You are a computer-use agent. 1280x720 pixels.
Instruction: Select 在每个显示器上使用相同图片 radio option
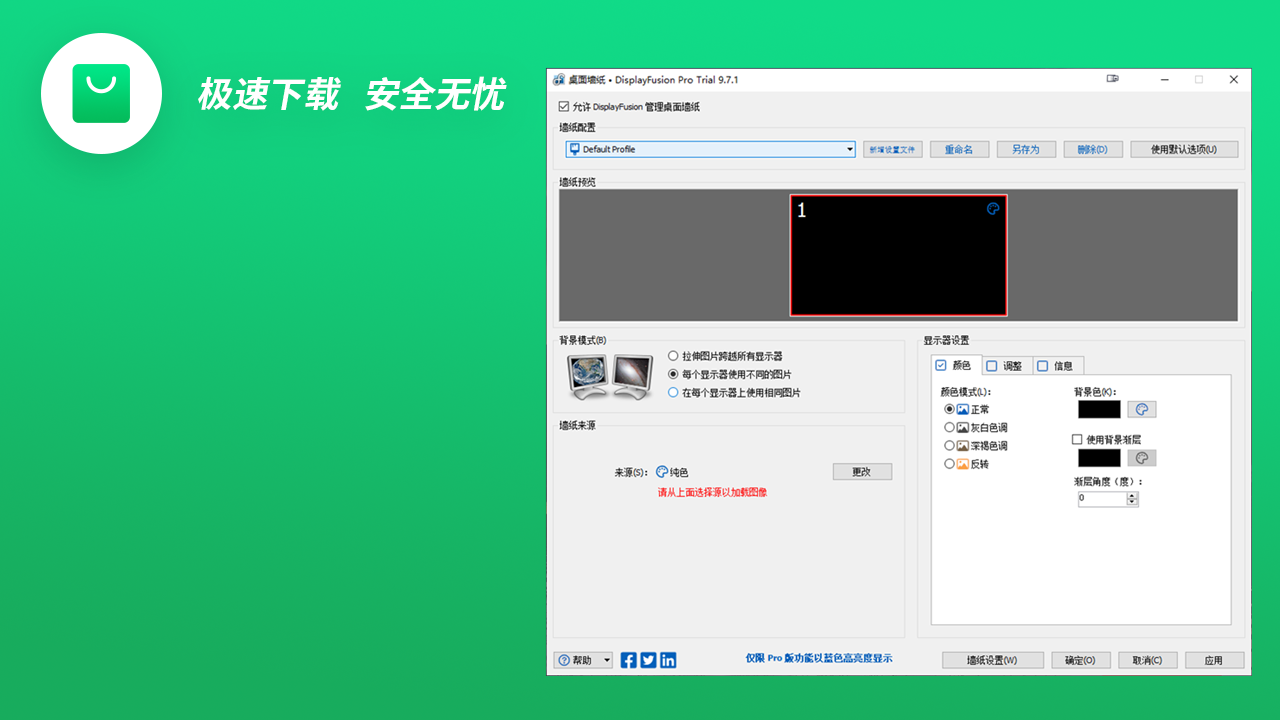pos(673,393)
